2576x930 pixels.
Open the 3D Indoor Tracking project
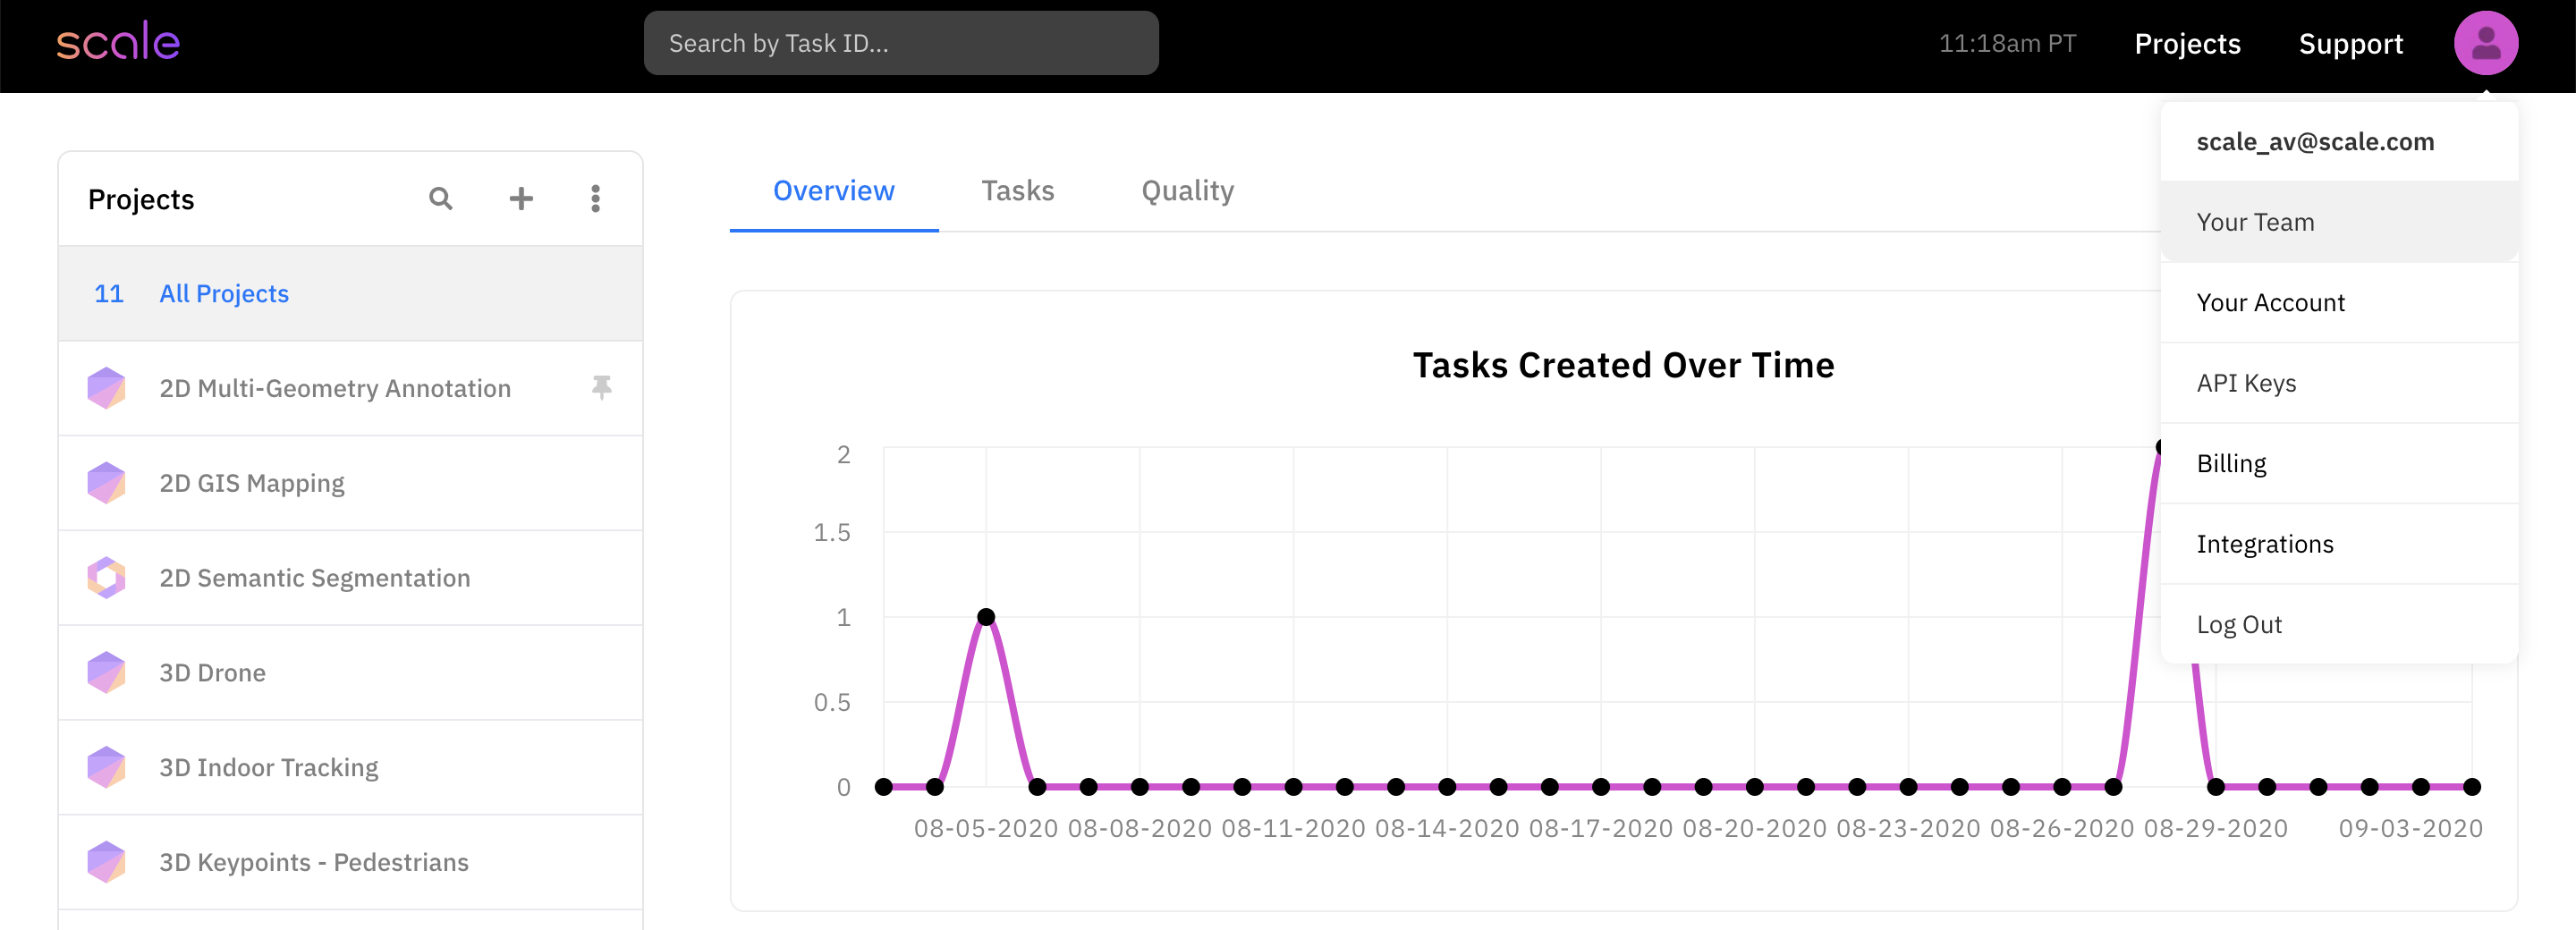pyautogui.click(x=350, y=767)
